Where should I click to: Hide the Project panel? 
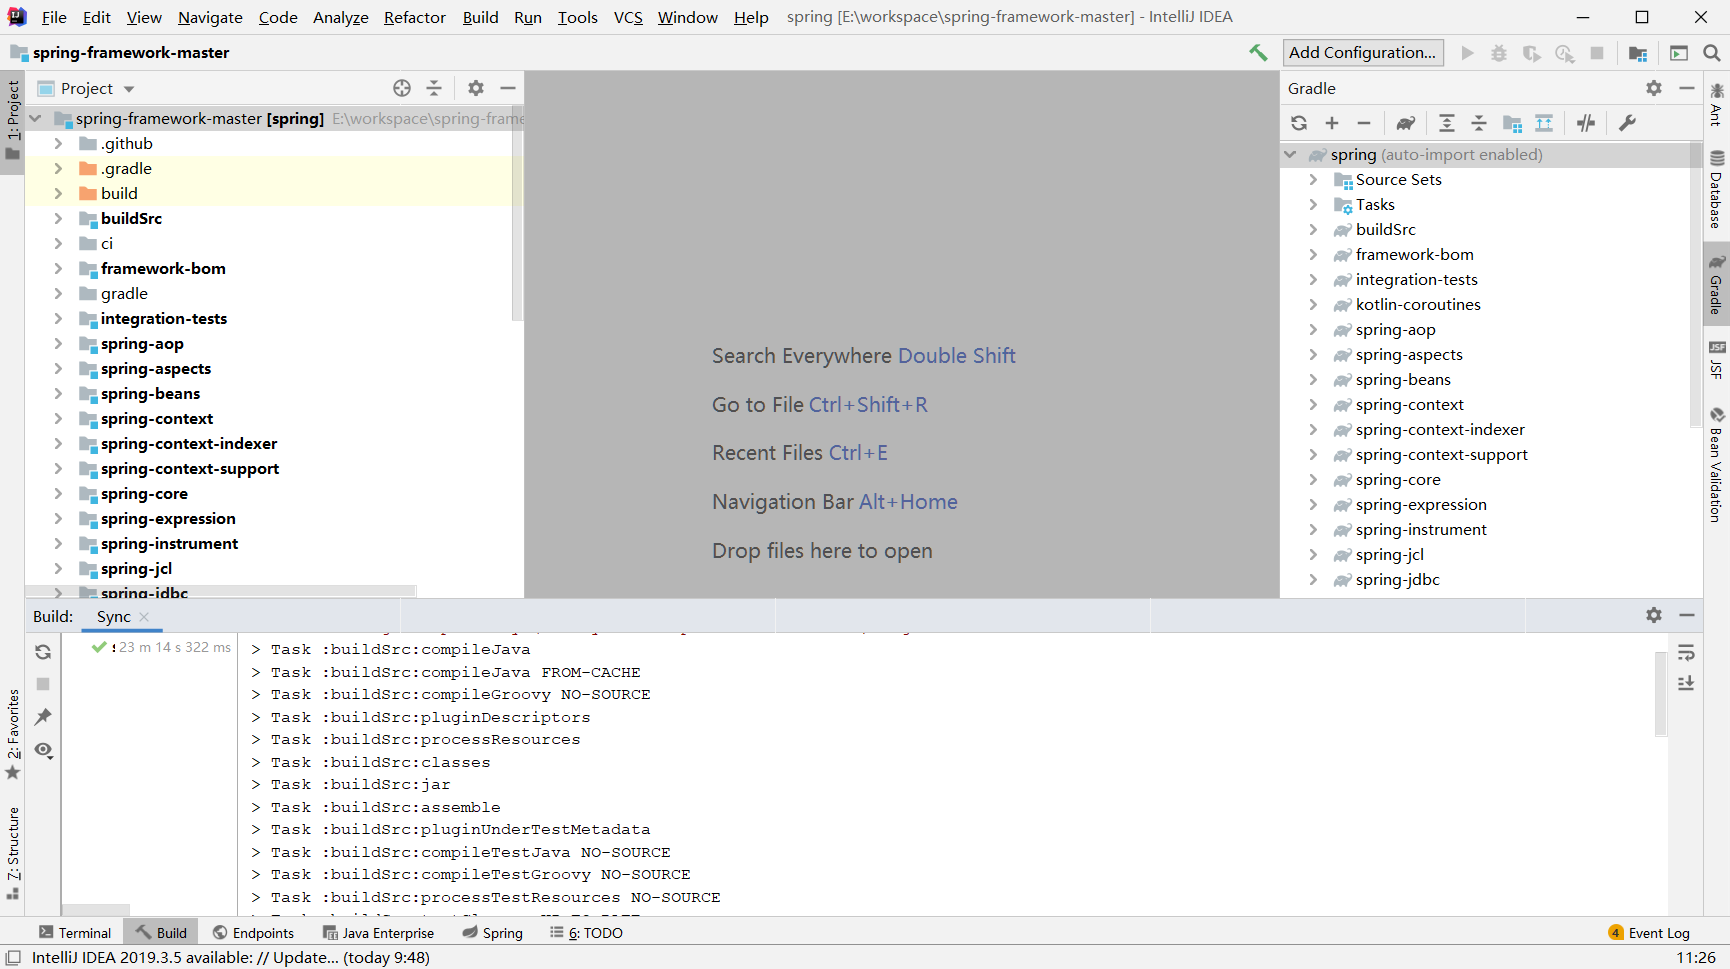tap(508, 88)
